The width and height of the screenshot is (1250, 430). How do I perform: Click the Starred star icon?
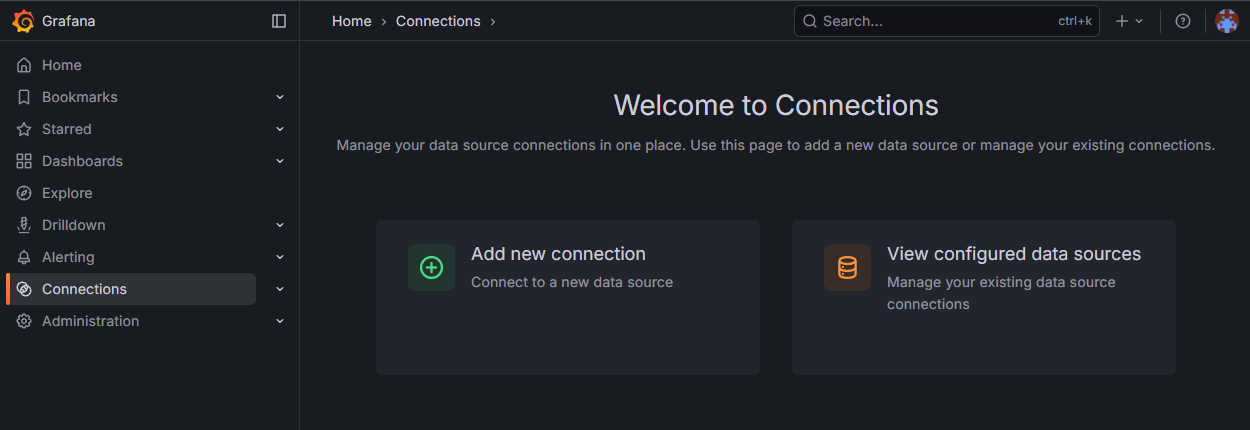click(24, 129)
